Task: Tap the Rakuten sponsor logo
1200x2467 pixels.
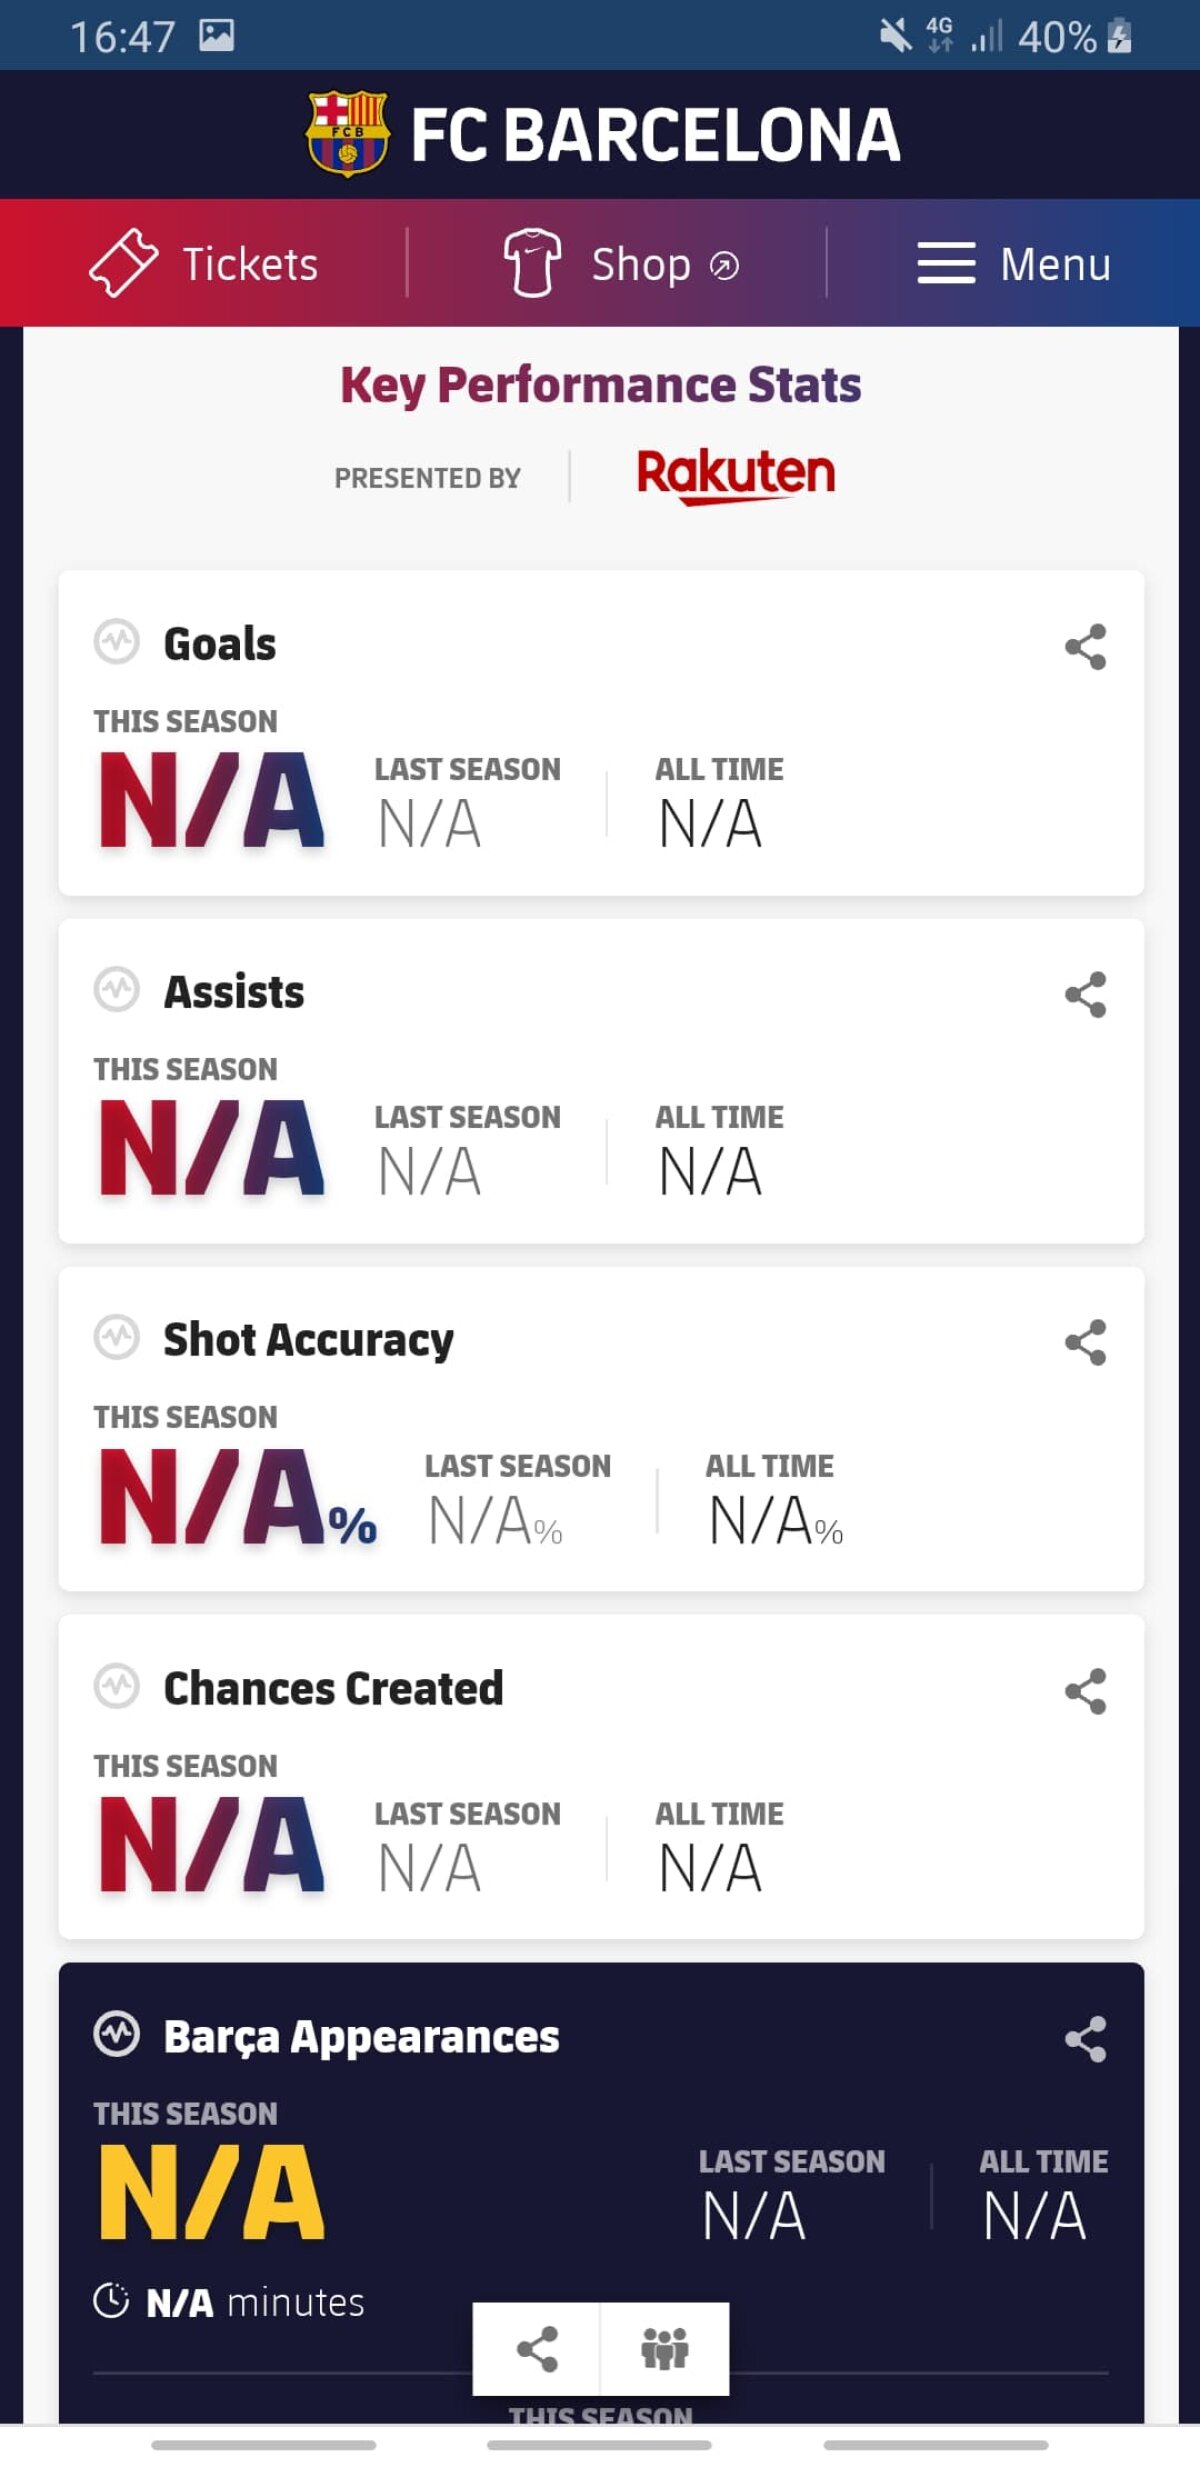Action: click(x=735, y=475)
